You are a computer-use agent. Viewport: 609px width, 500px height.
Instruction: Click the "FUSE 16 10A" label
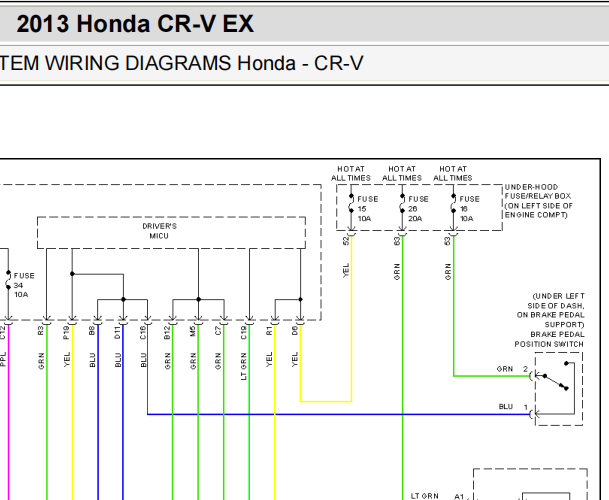click(470, 209)
